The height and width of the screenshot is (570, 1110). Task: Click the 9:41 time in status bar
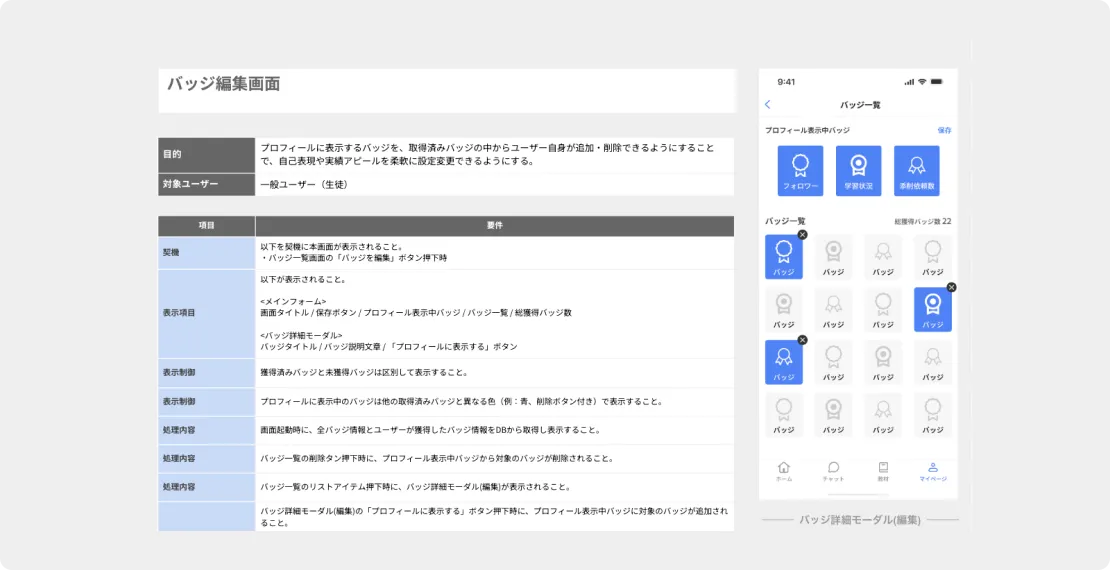786,82
